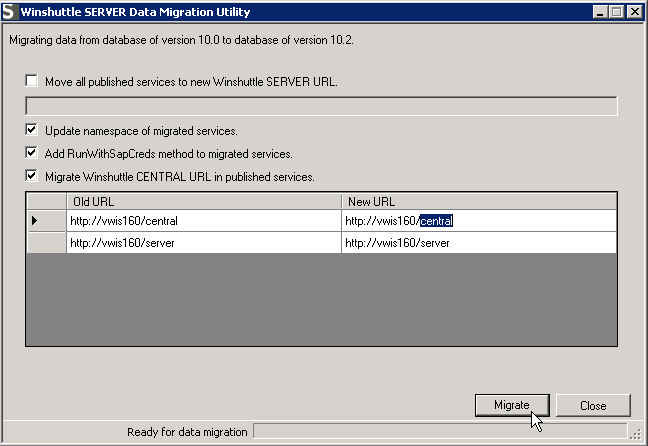The image size is (648, 446).
Task: Click the New URL column header
Action: pos(479,201)
